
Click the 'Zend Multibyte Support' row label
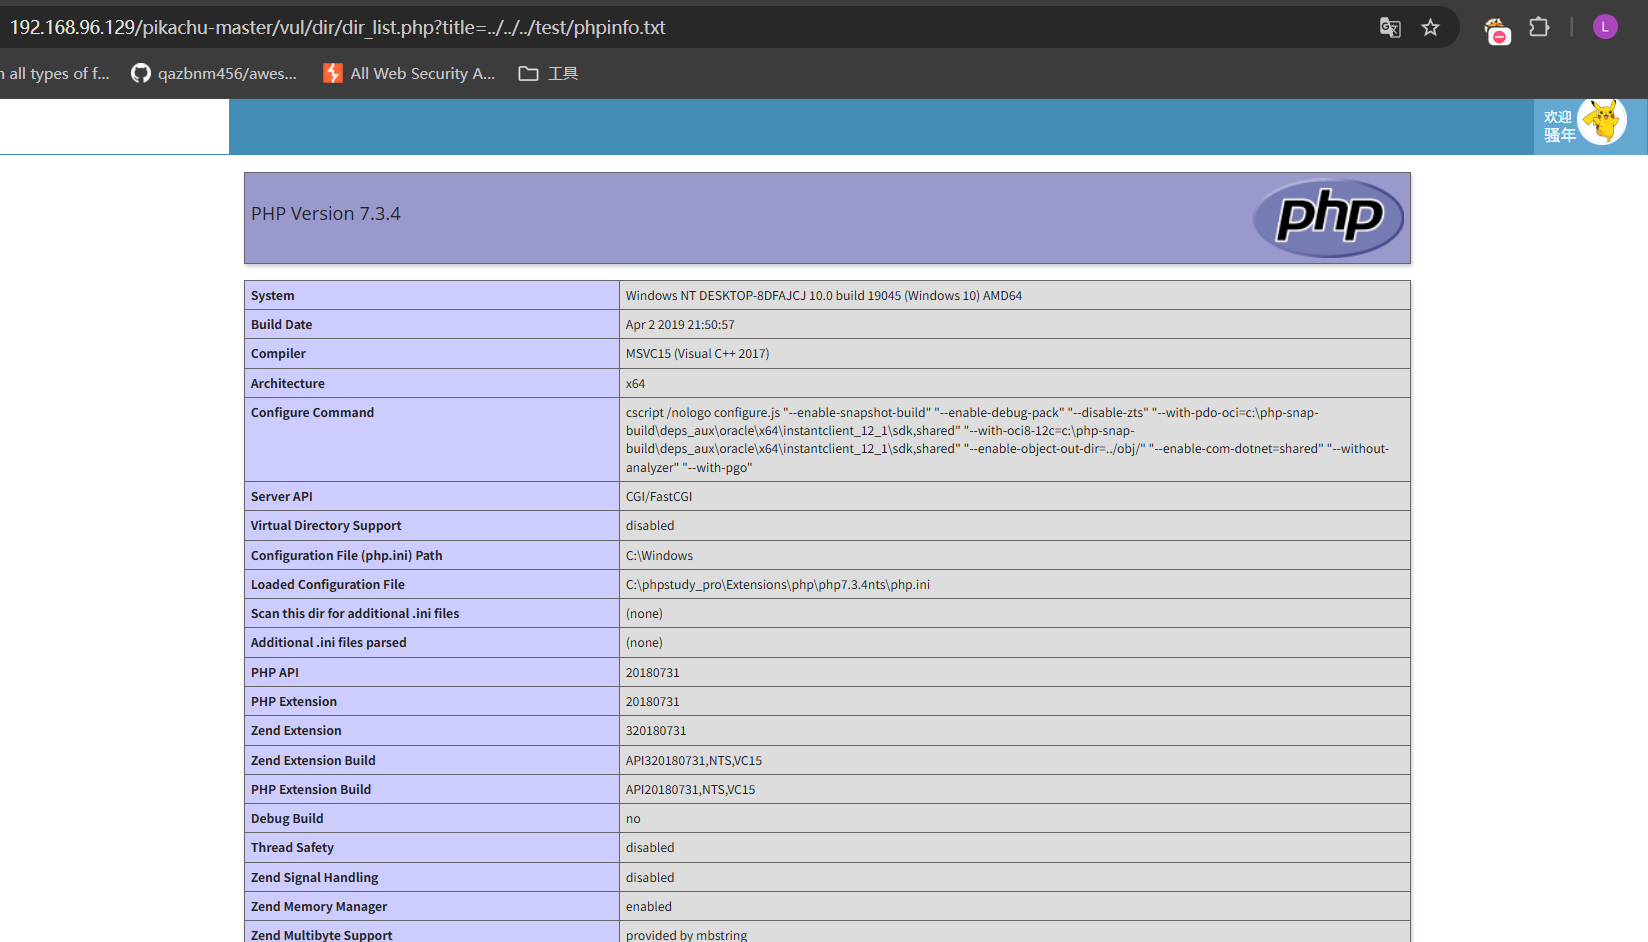tap(322, 935)
